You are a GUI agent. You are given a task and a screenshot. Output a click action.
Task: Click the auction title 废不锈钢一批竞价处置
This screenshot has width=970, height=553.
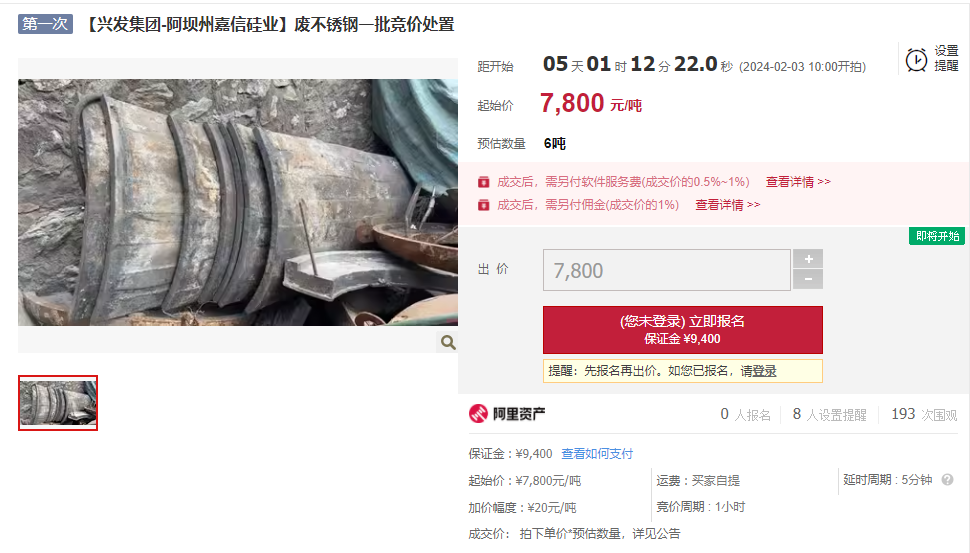[x=374, y=24]
